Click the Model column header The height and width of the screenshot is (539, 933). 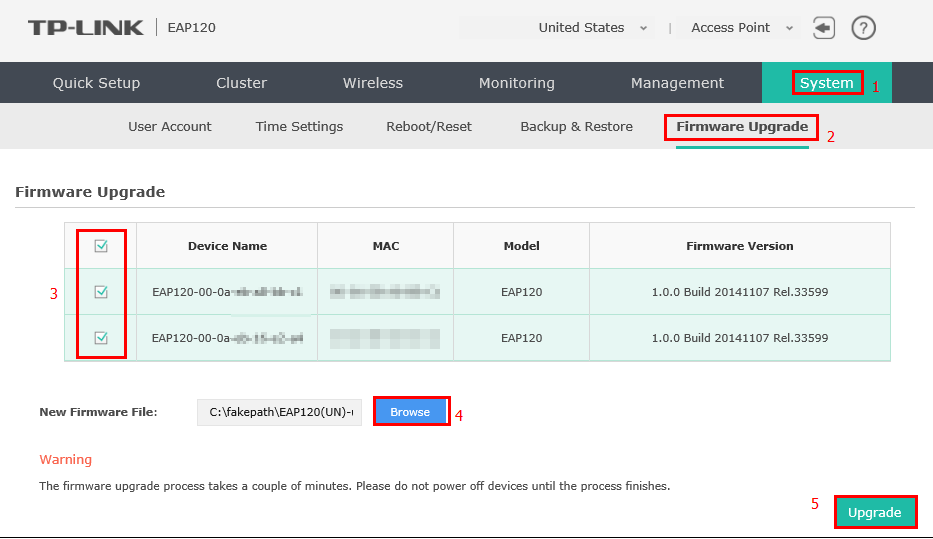pos(521,246)
